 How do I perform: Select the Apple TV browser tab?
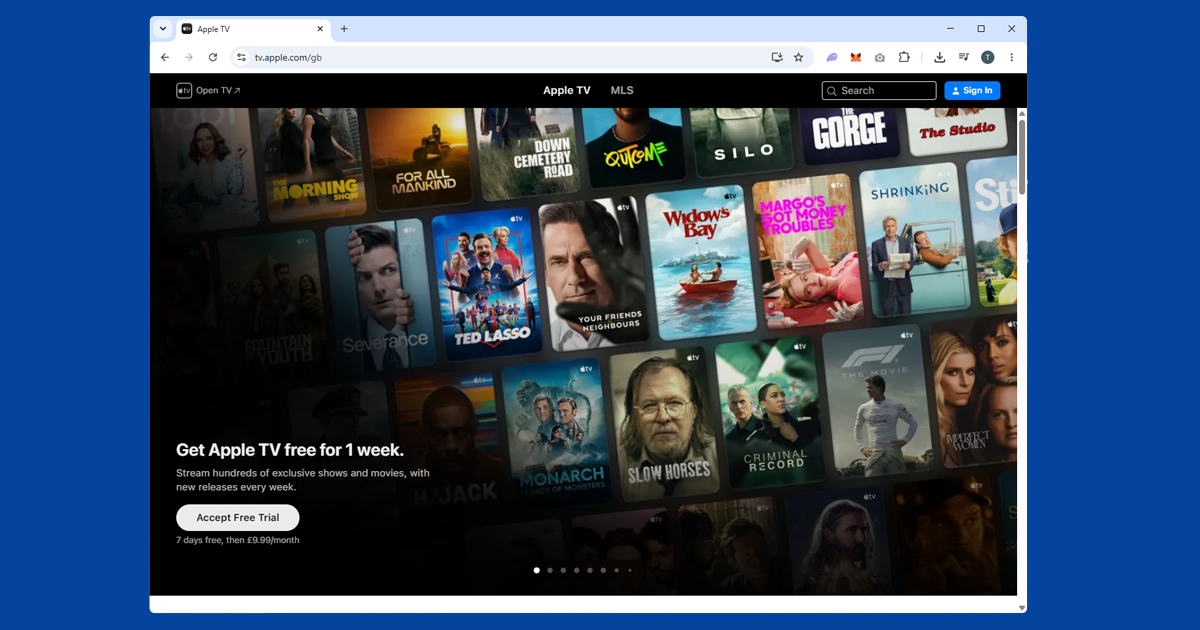(x=253, y=29)
